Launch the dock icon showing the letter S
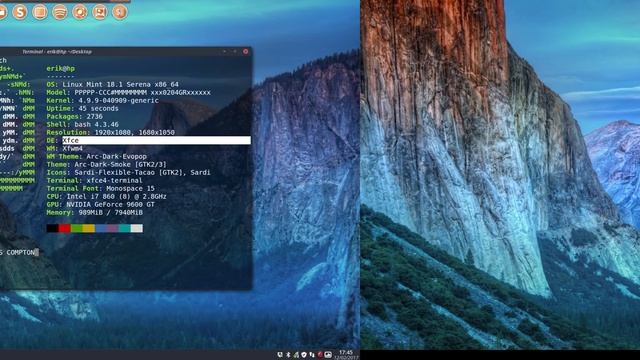Viewport: 640px width, 360px height. (x=20, y=12)
